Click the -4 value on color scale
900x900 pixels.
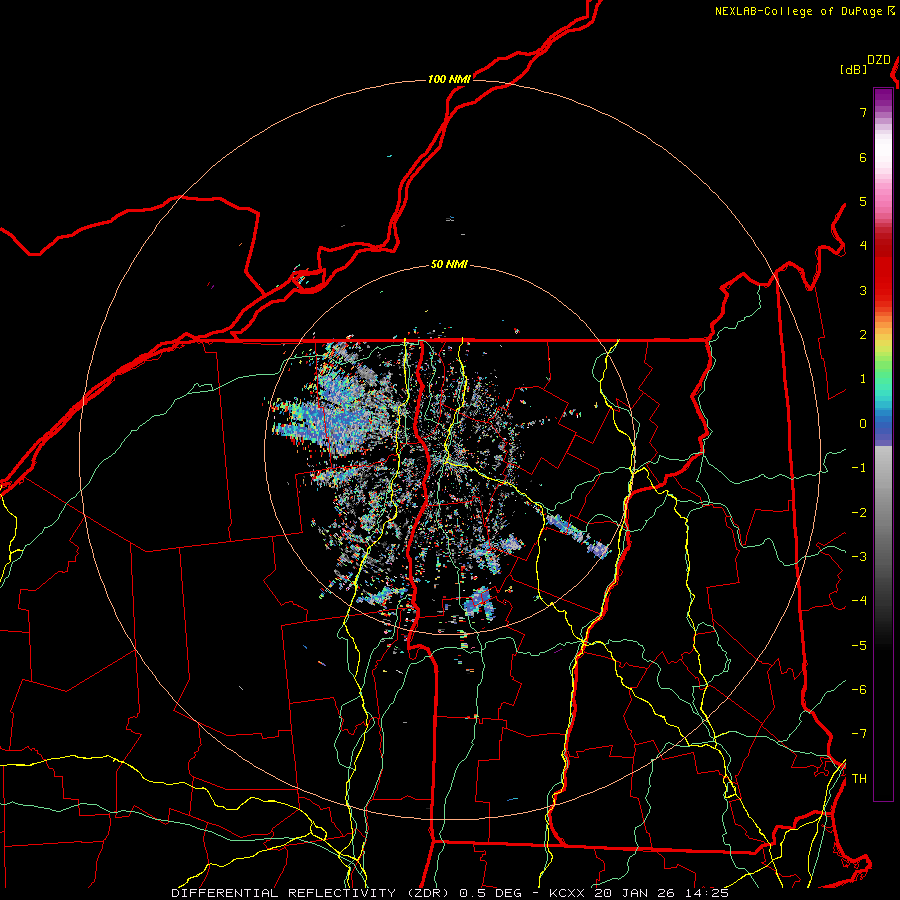point(859,601)
